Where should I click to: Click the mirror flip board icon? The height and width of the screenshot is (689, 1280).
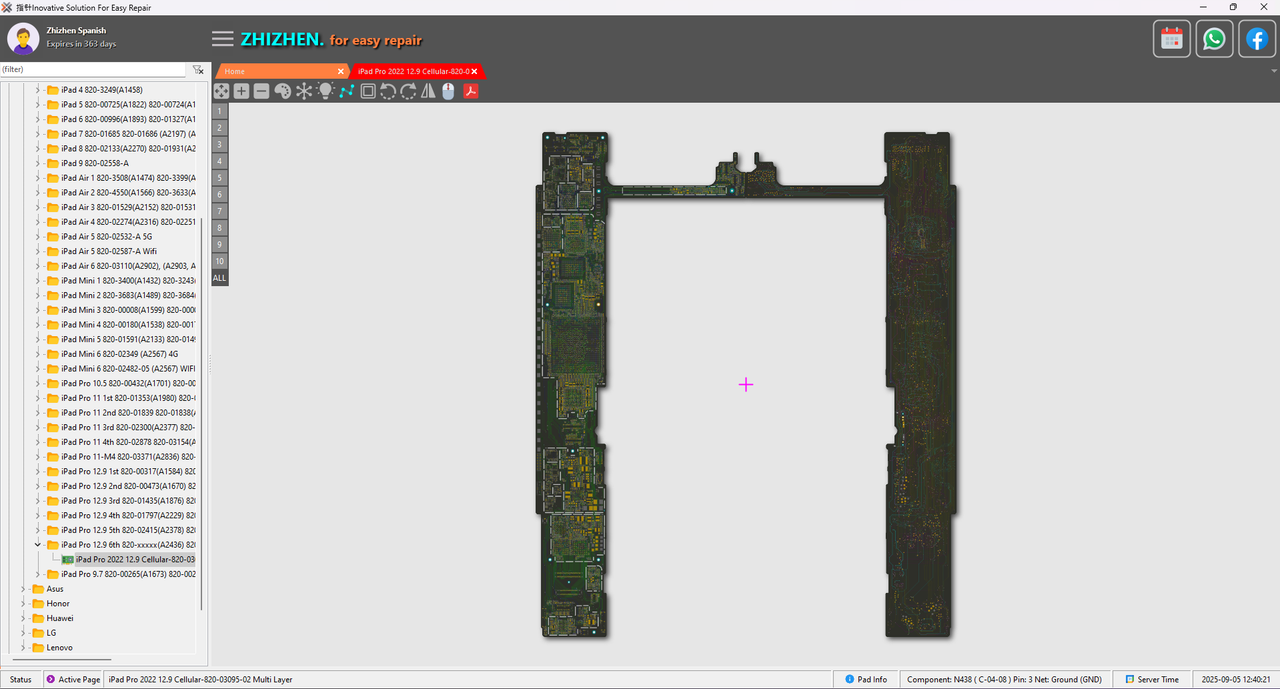point(428,91)
